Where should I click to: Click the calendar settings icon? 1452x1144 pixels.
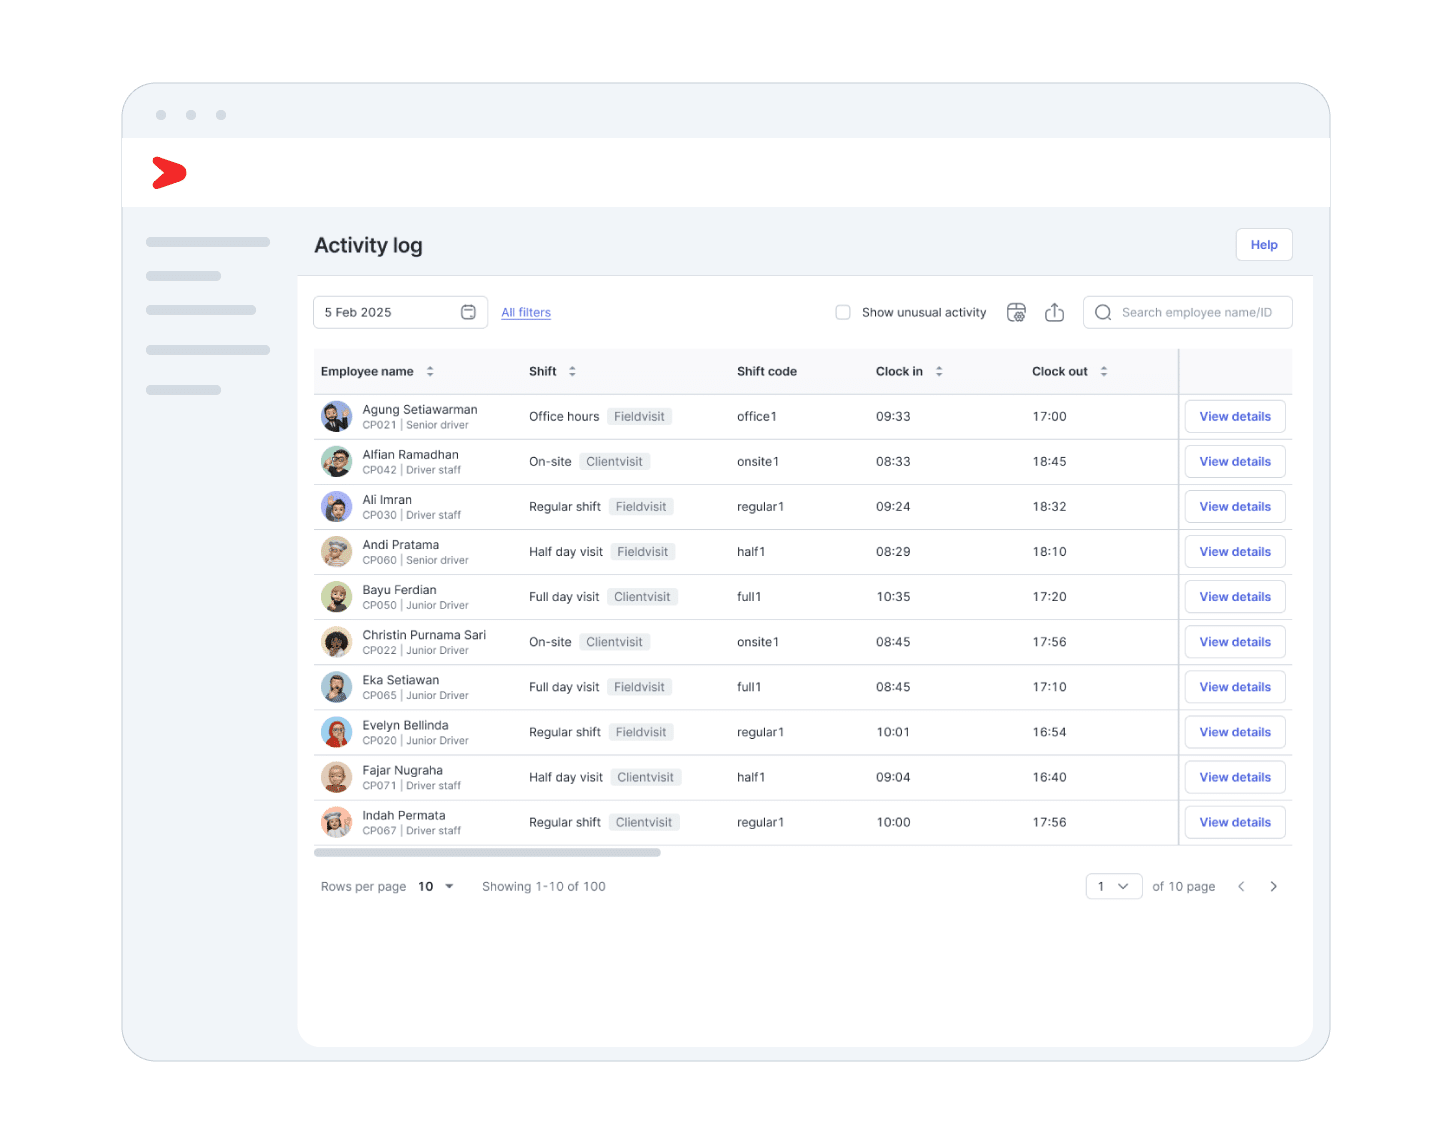tap(1016, 313)
